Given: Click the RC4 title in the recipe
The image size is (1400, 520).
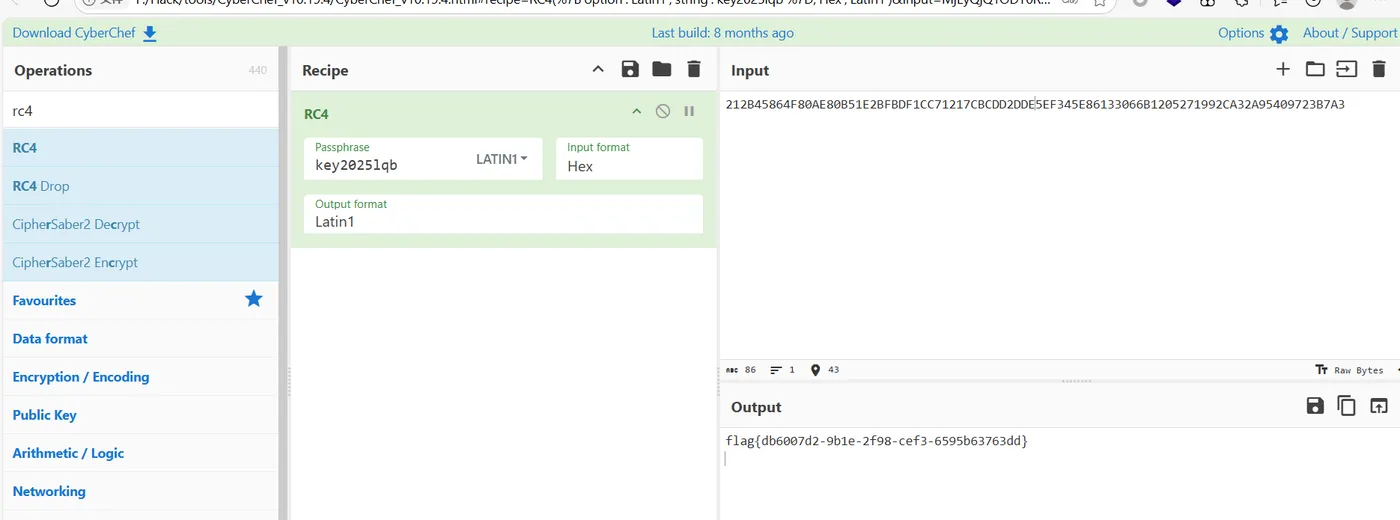Looking at the screenshot, I should 316,114.
